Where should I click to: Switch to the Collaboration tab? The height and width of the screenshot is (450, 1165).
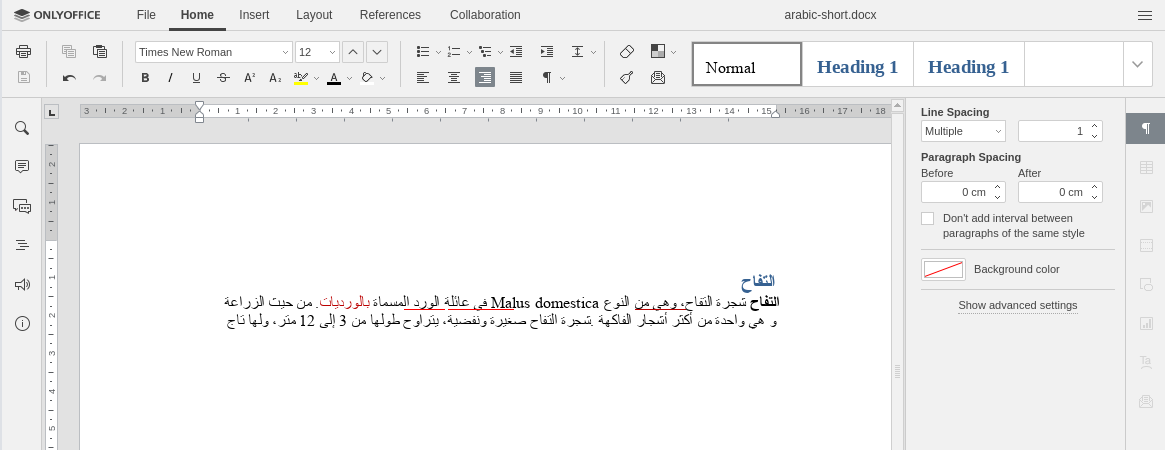tap(485, 15)
